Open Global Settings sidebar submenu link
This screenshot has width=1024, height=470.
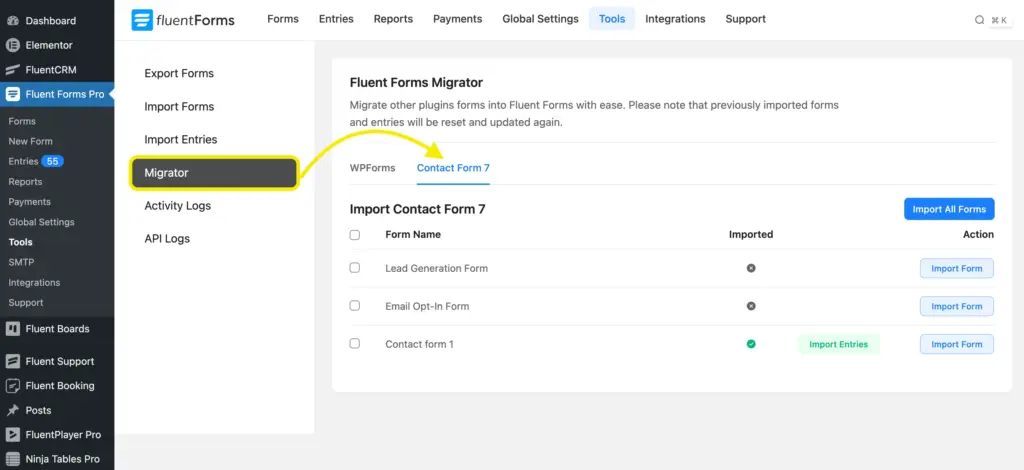41,222
